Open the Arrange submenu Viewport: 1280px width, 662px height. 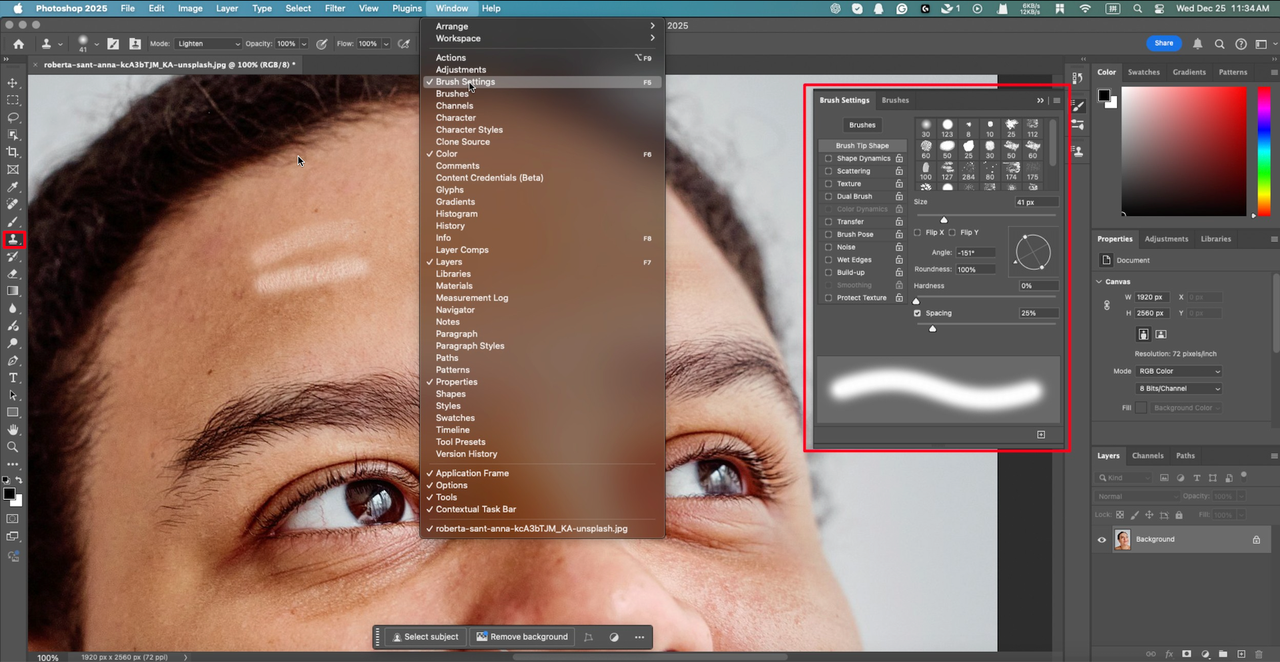click(x=541, y=26)
